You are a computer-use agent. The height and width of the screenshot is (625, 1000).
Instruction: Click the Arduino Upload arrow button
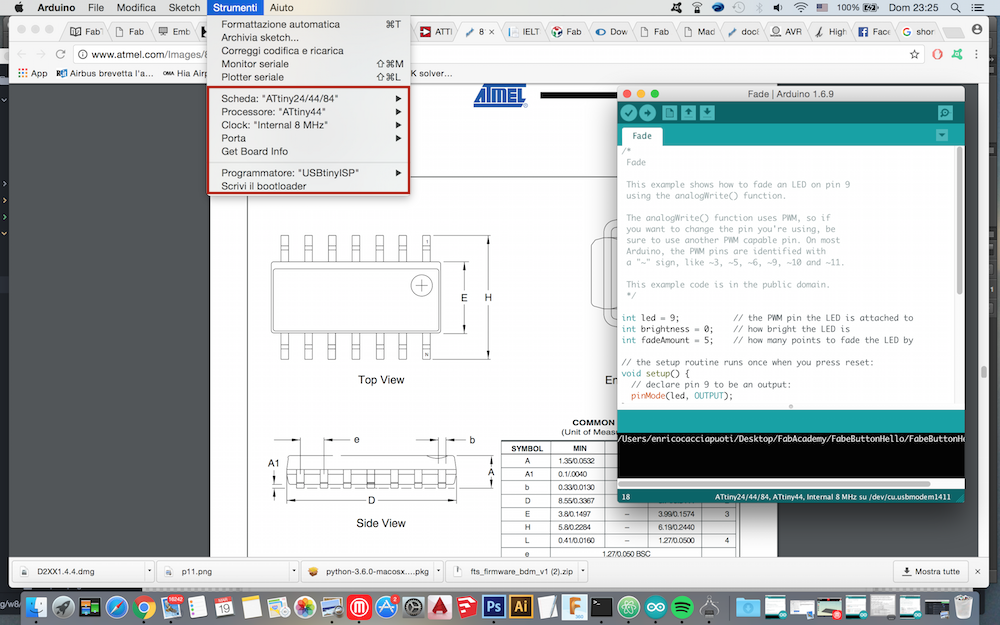647,113
